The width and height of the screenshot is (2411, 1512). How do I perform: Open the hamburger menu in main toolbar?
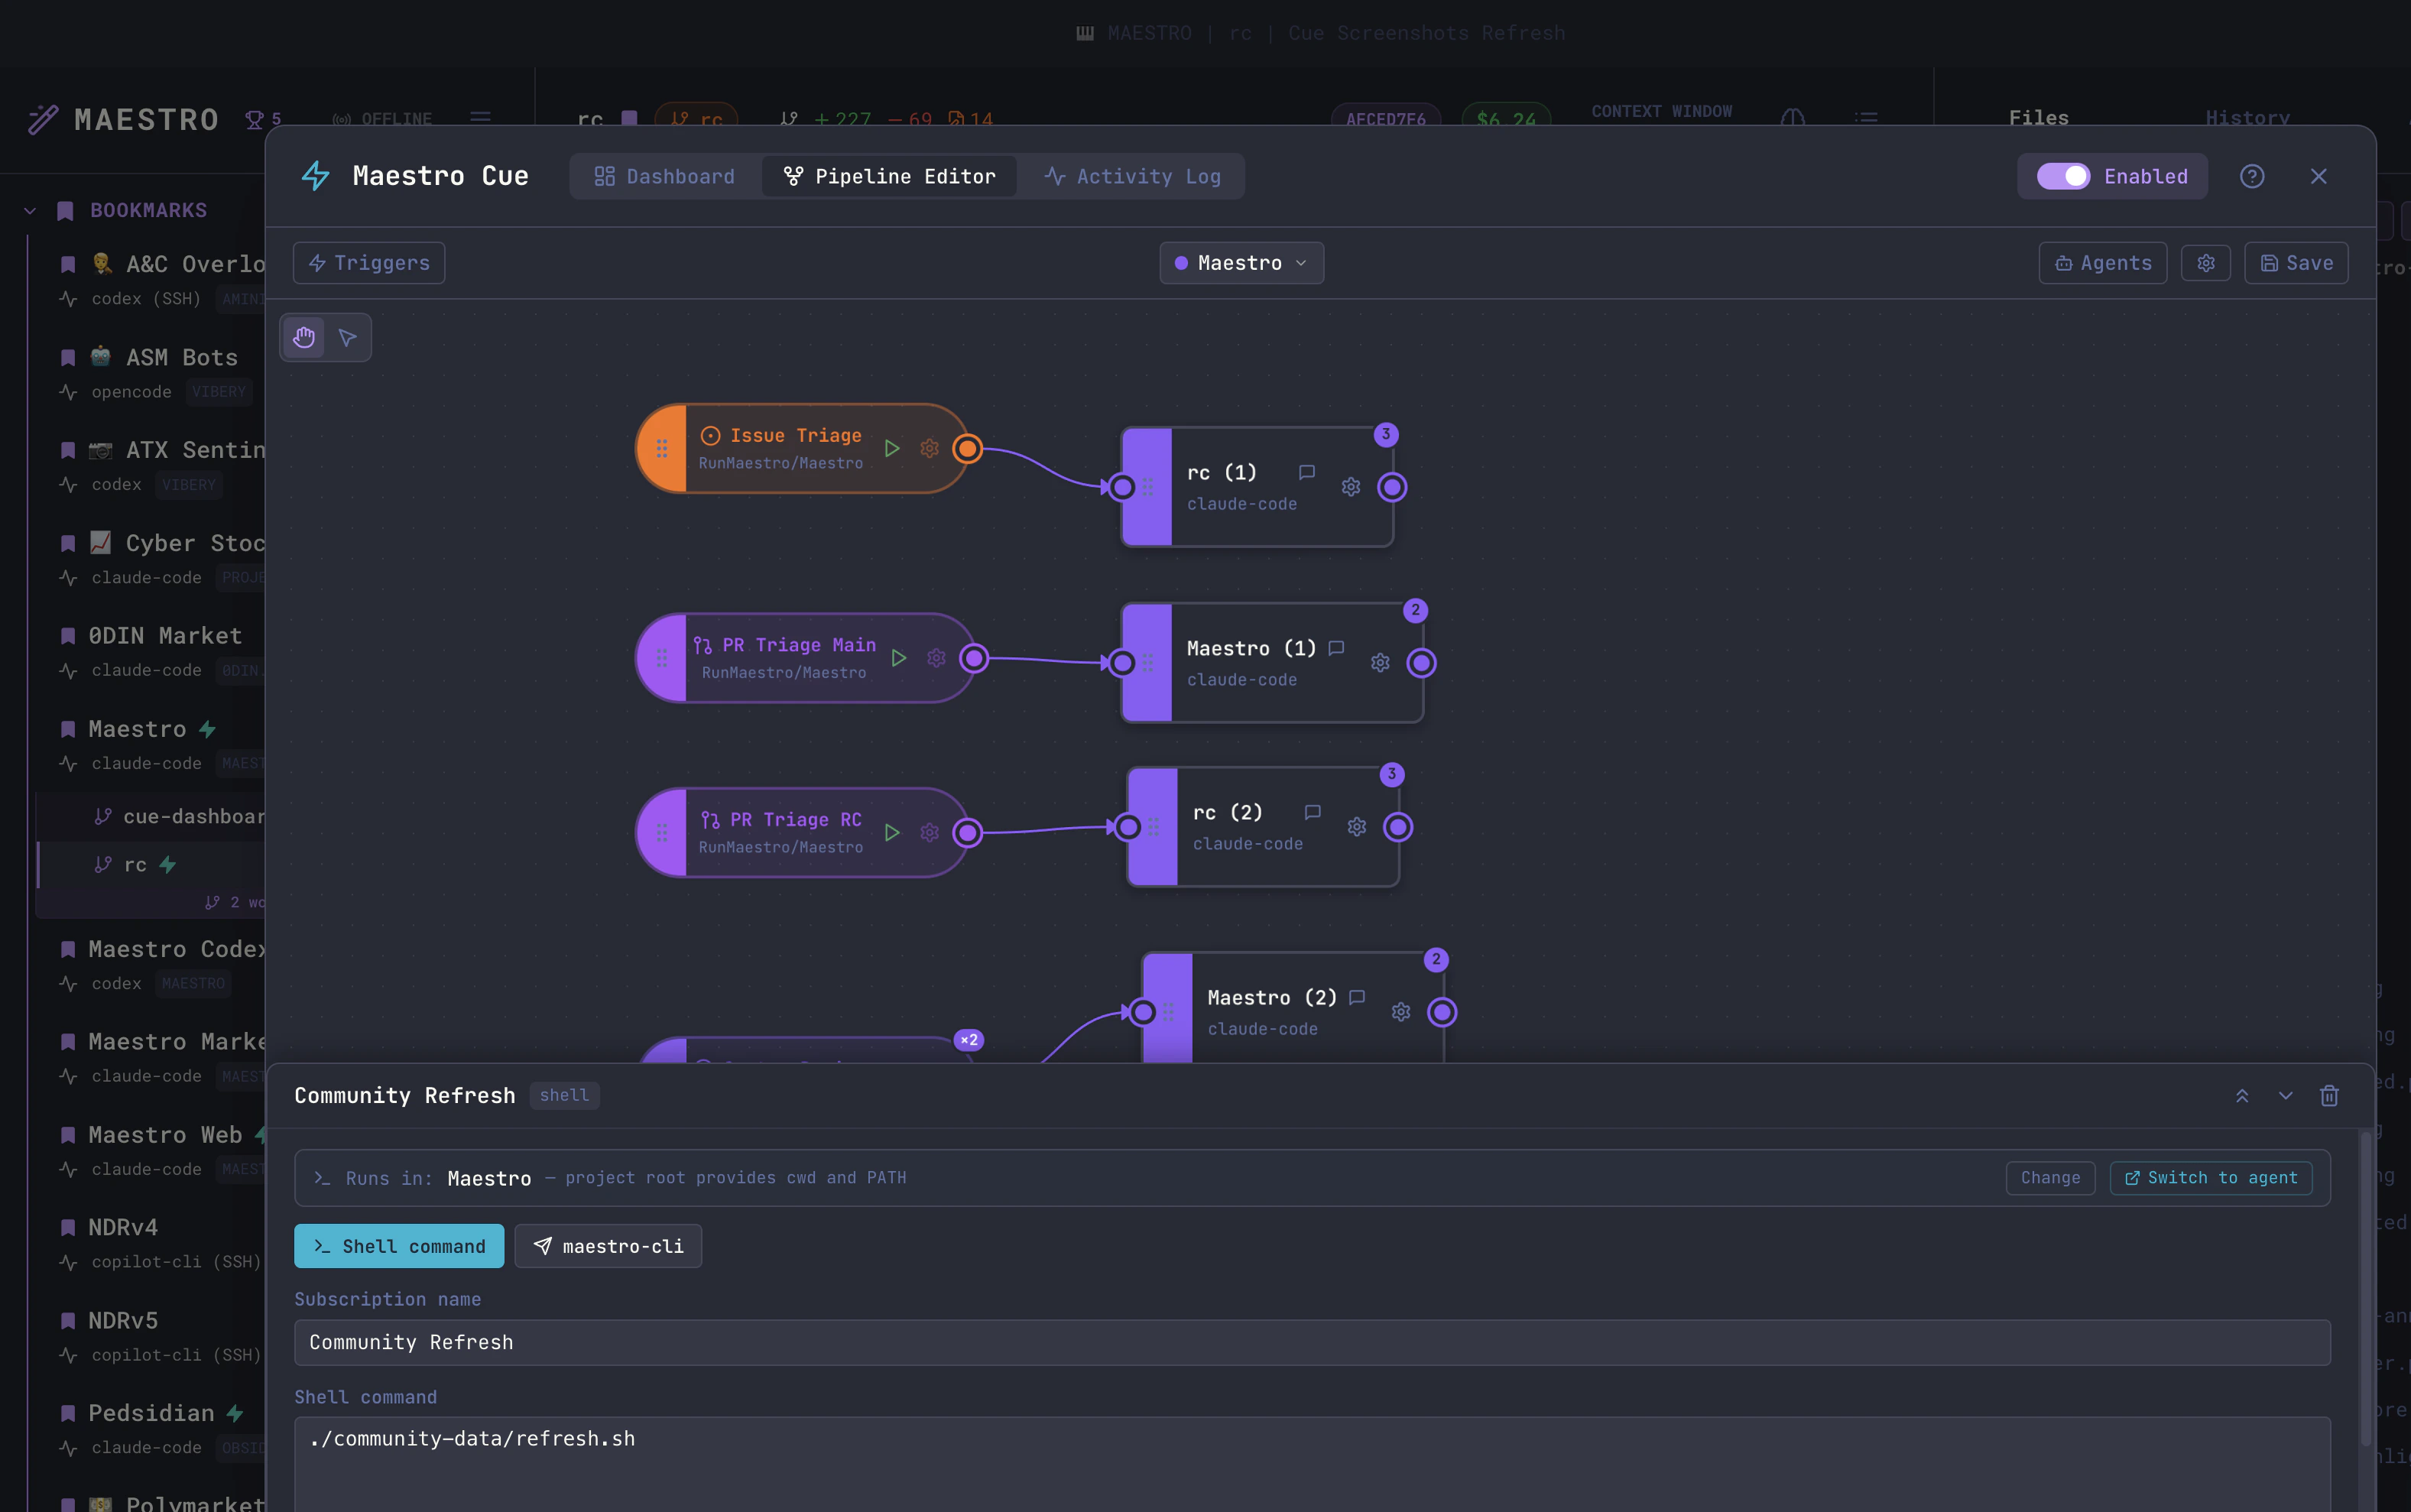point(481,118)
